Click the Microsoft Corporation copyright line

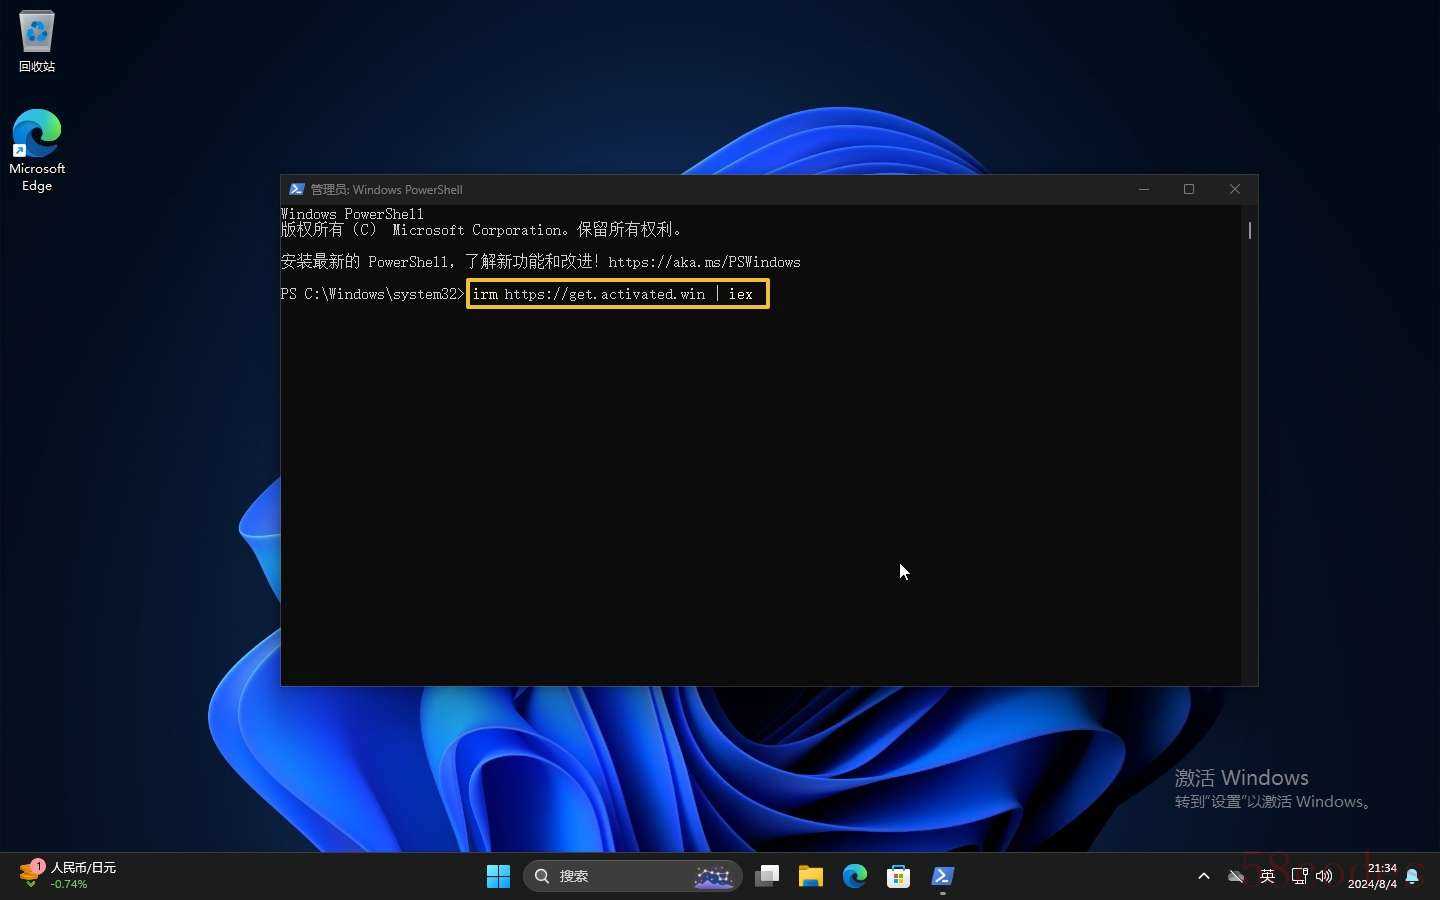pos(481,230)
